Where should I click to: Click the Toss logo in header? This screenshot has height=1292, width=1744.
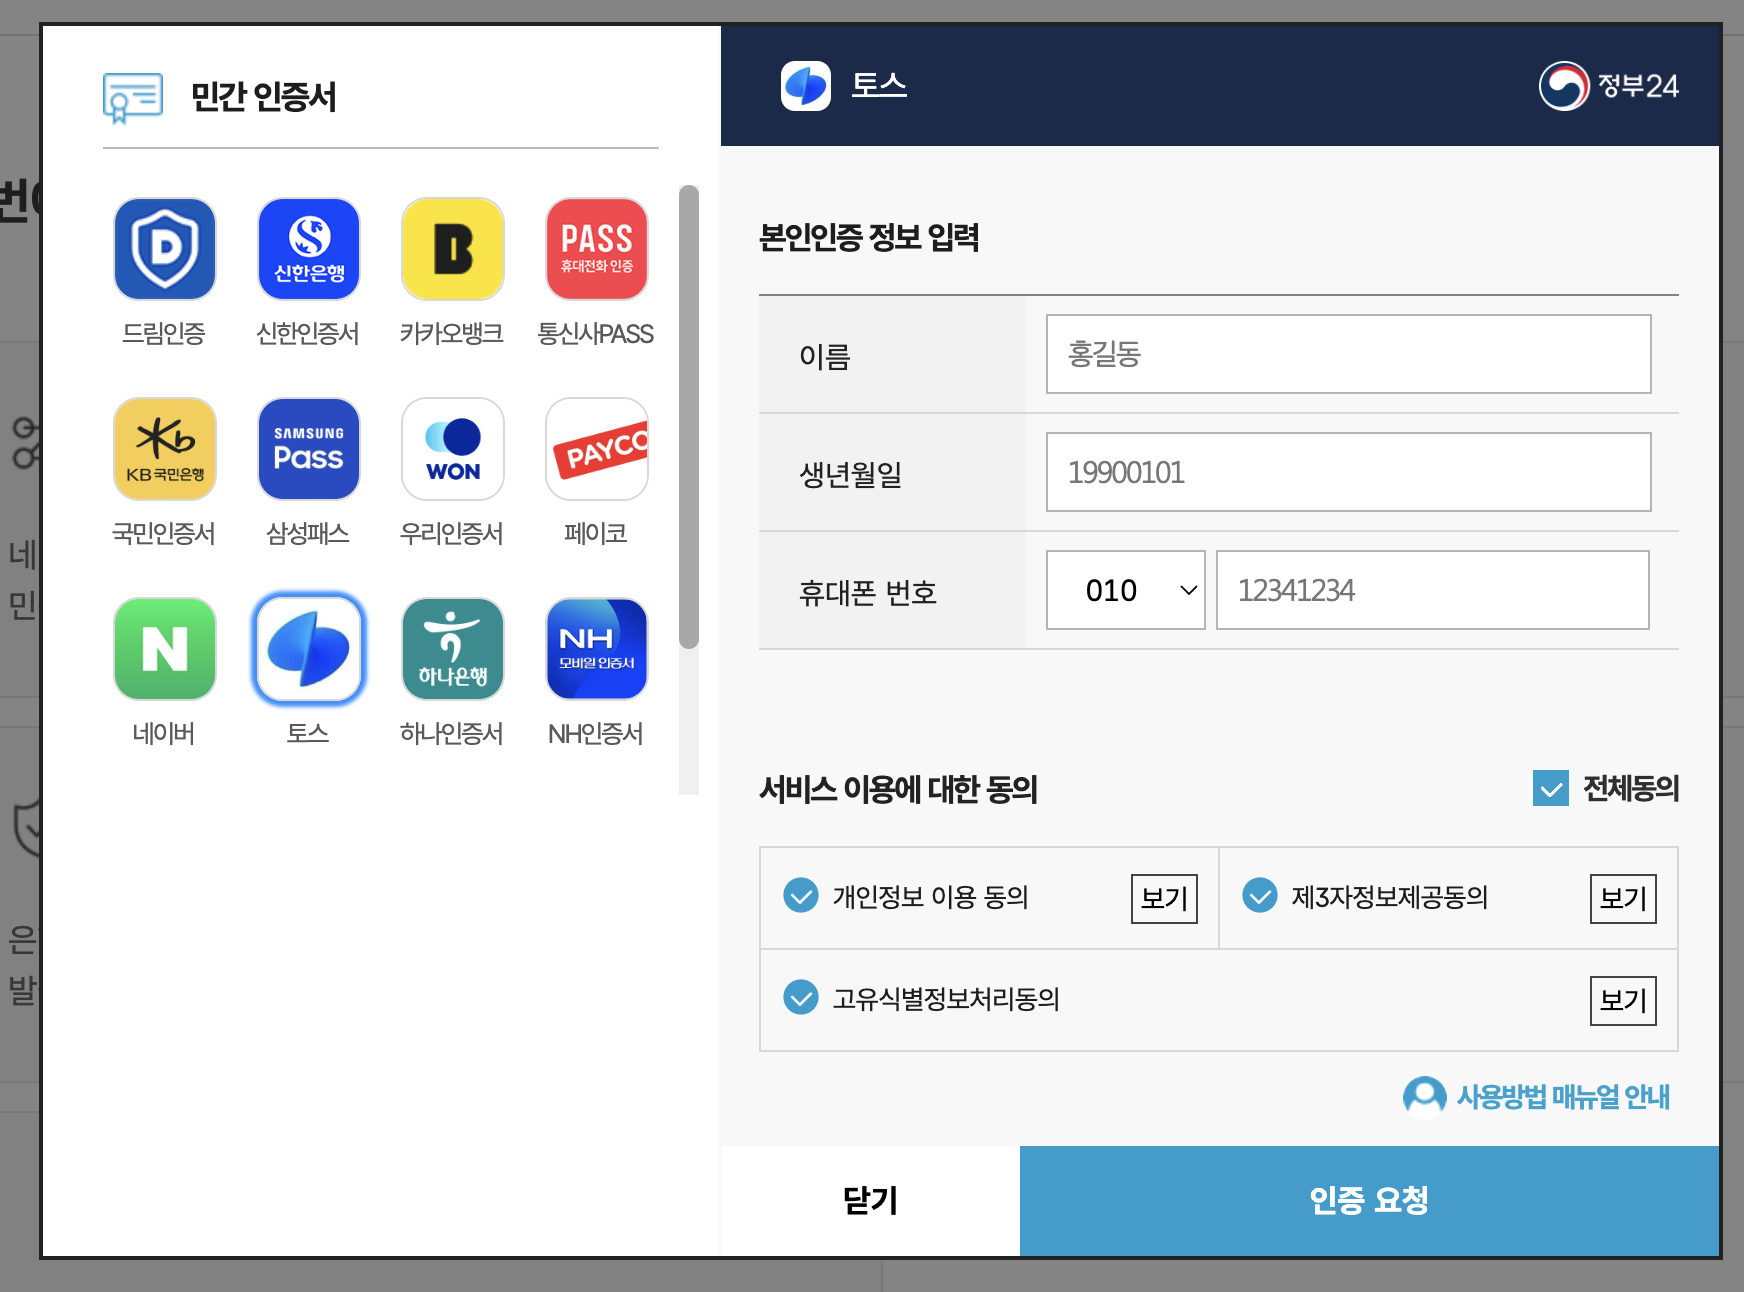tap(806, 86)
